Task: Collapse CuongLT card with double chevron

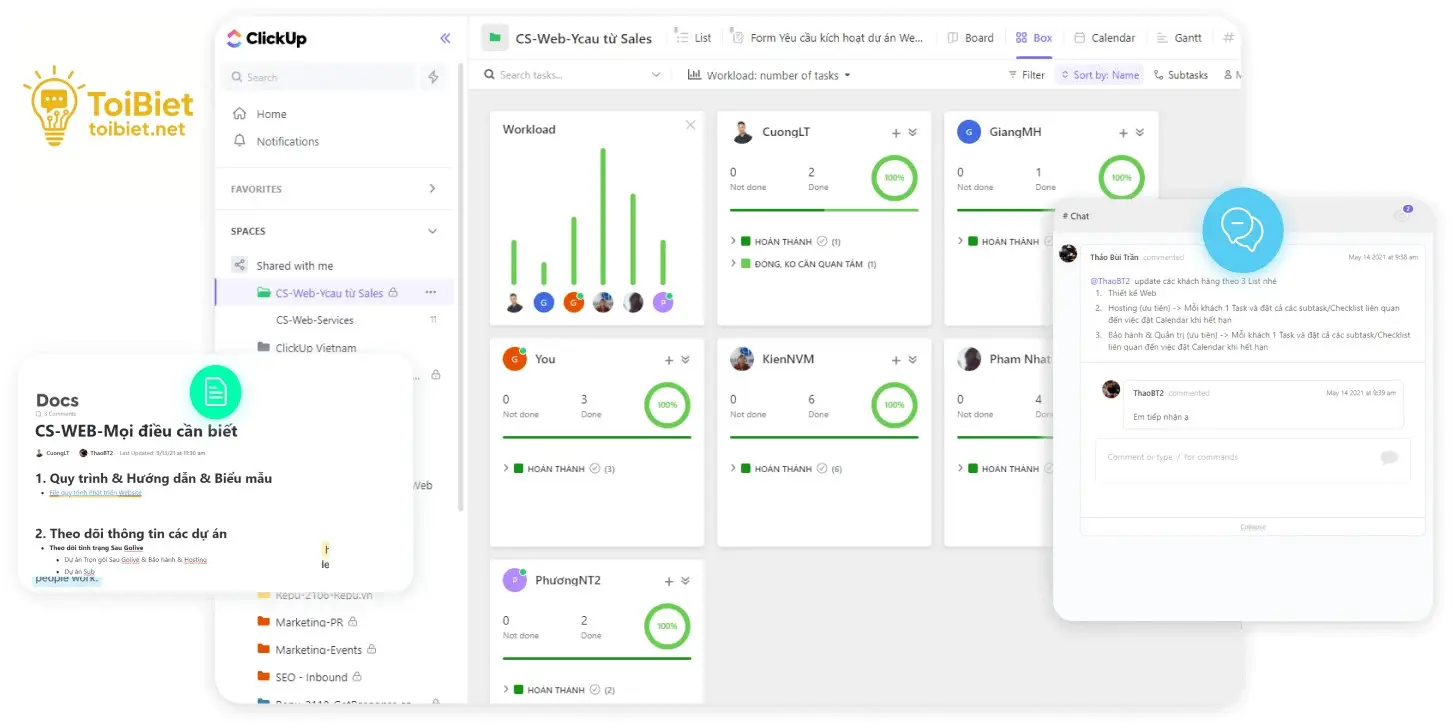Action: [x=912, y=133]
